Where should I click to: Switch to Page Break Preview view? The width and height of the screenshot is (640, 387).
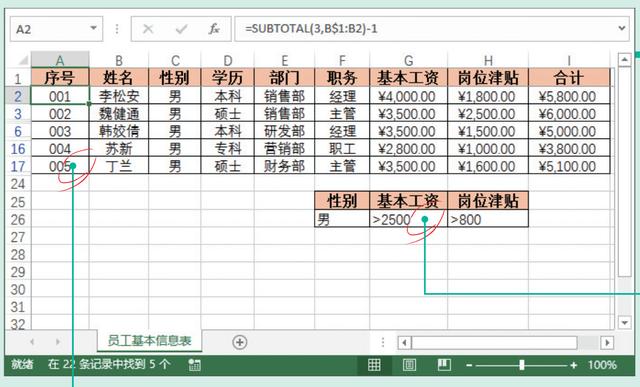(444, 365)
